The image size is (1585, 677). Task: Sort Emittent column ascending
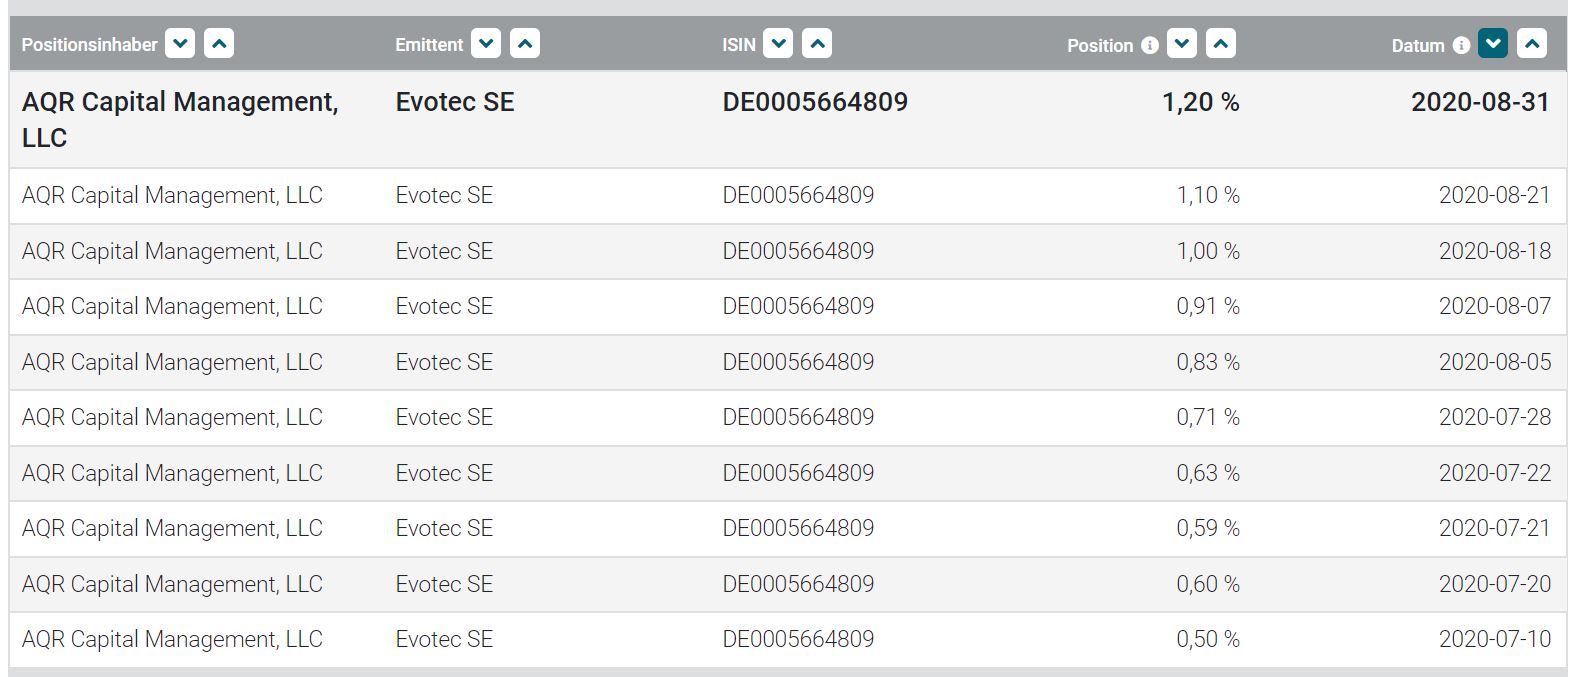525,44
